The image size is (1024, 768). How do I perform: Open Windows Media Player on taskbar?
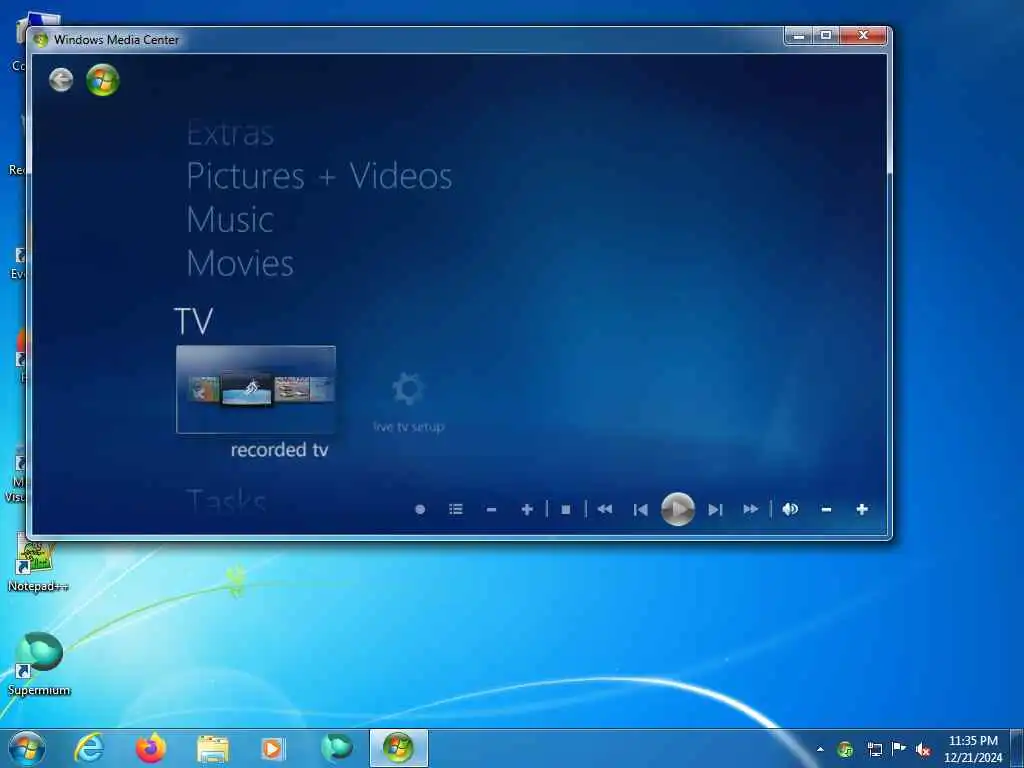pyautogui.click(x=273, y=748)
